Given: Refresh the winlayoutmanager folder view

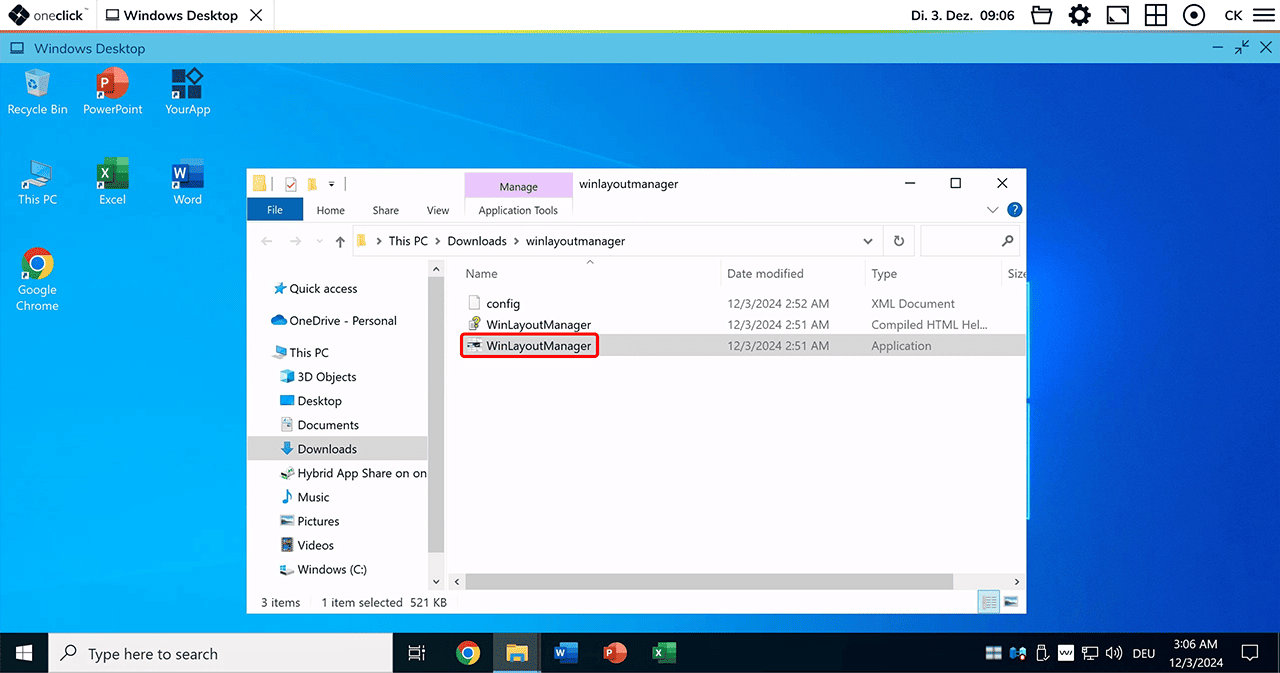Looking at the screenshot, I should [899, 241].
